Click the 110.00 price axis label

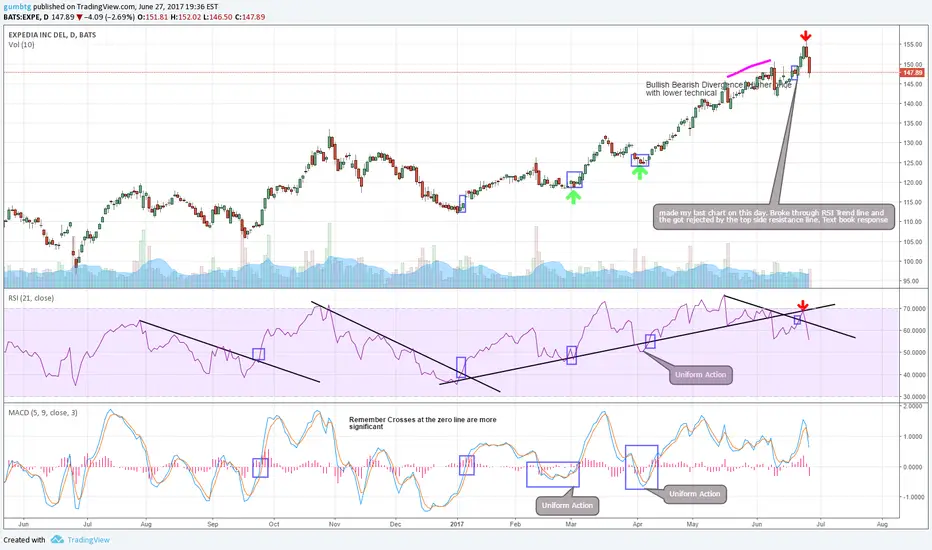pyautogui.click(x=912, y=222)
